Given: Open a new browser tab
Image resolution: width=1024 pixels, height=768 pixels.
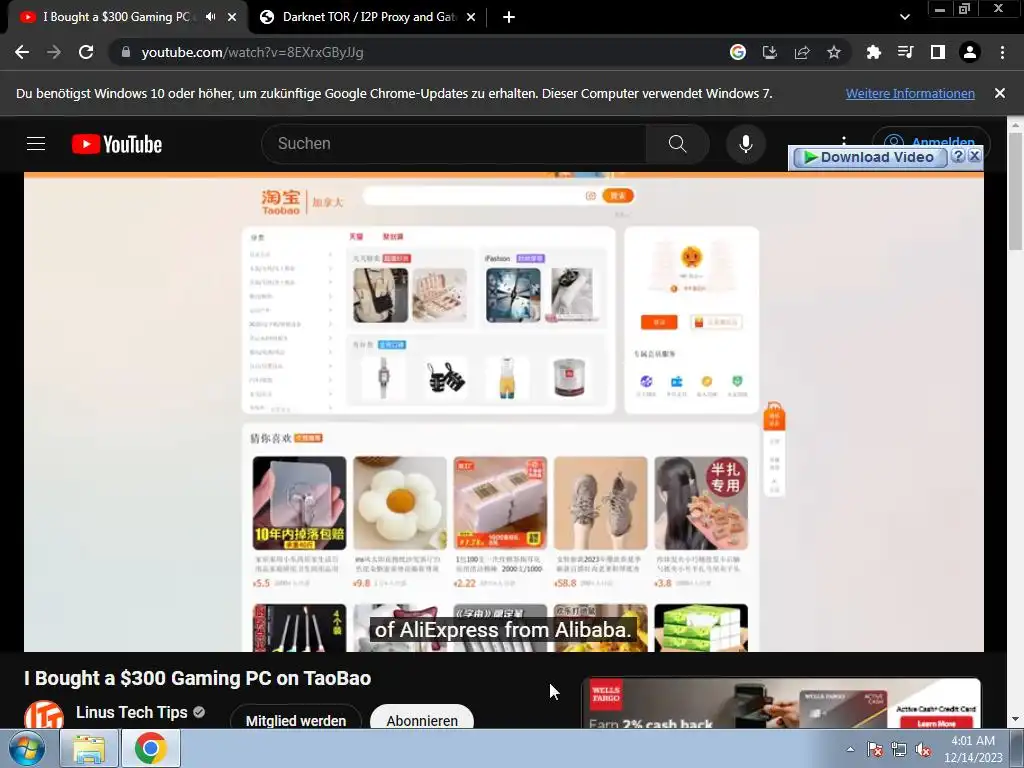Looking at the screenshot, I should 509,17.
